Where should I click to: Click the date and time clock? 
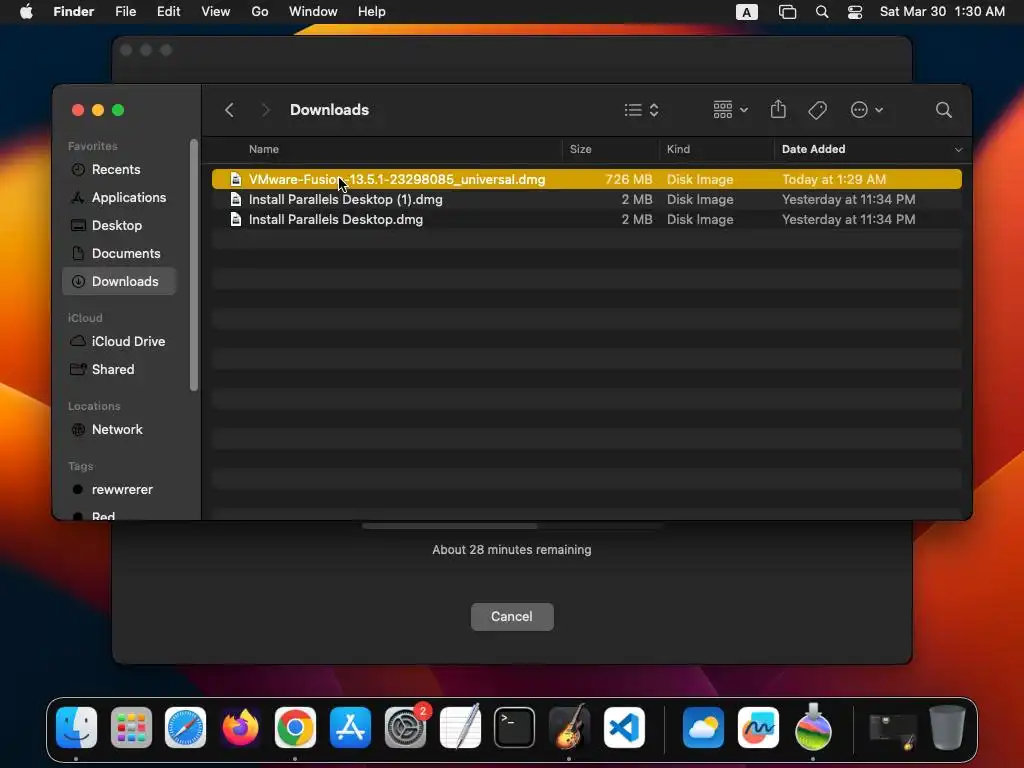click(942, 12)
